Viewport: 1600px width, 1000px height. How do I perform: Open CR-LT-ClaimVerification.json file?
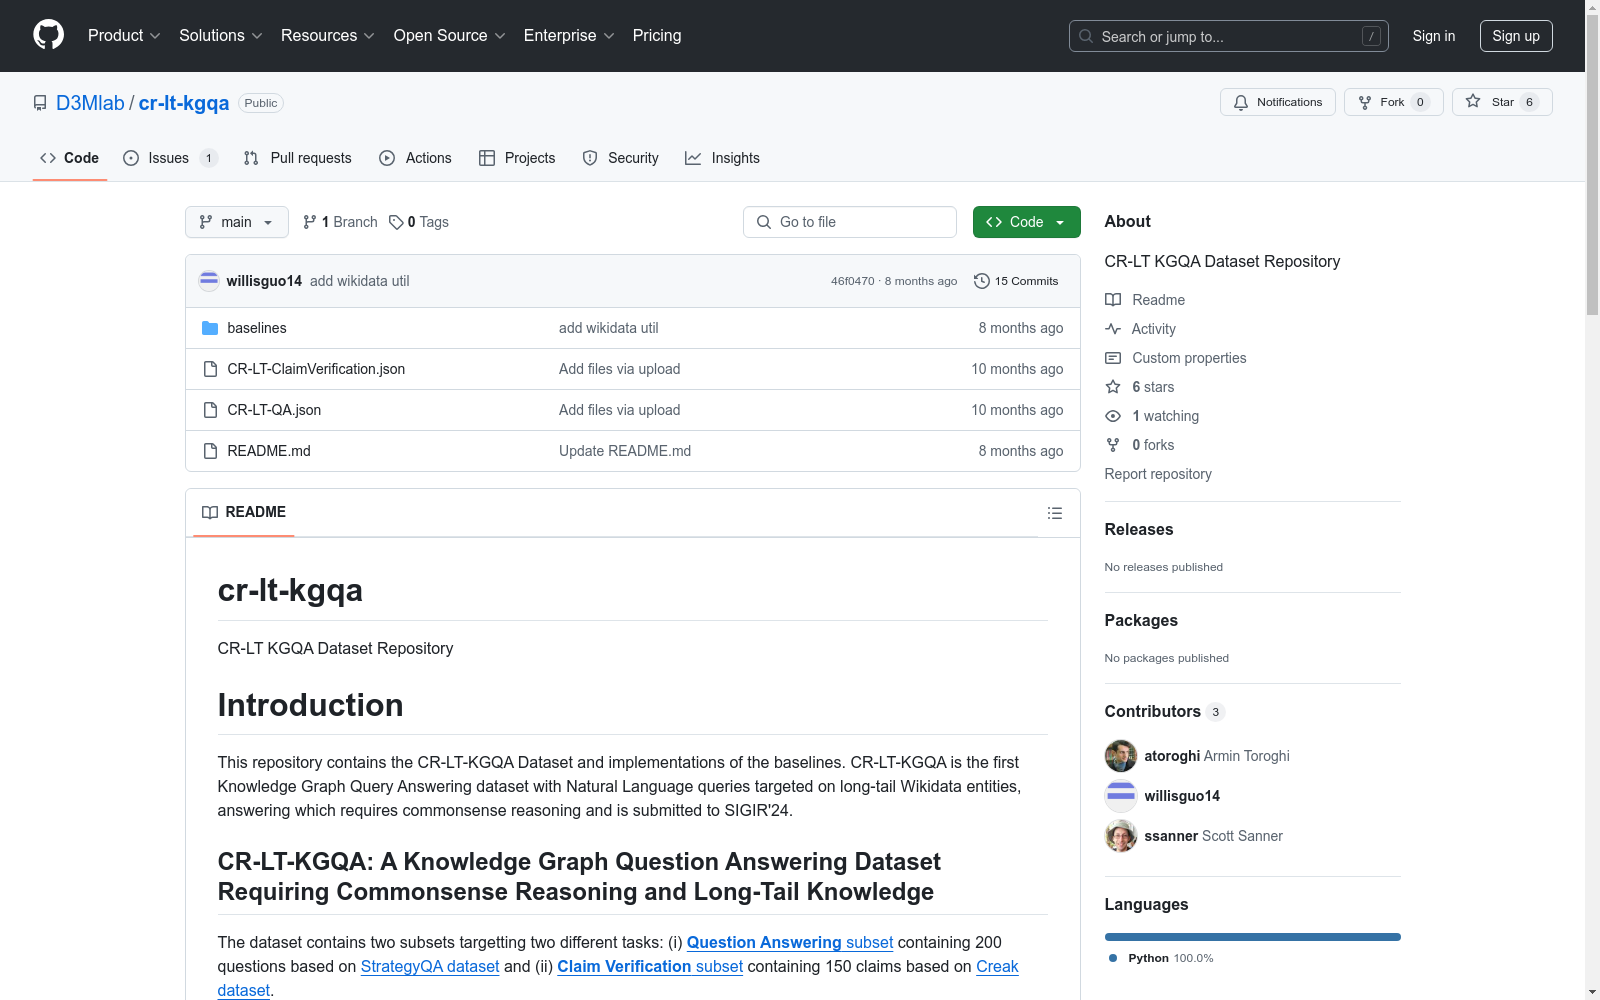pyautogui.click(x=316, y=369)
